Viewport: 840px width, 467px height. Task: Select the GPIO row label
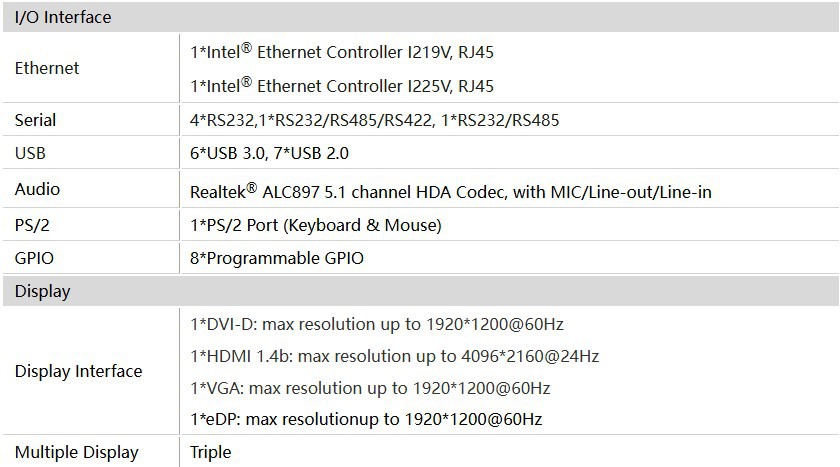(x=34, y=258)
